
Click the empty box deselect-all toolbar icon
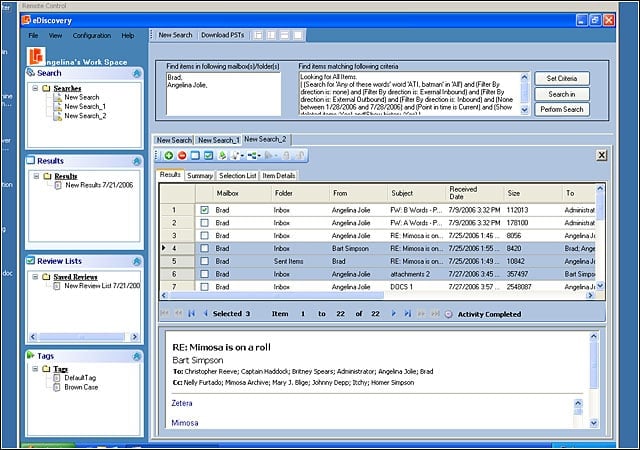click(195, 156)
